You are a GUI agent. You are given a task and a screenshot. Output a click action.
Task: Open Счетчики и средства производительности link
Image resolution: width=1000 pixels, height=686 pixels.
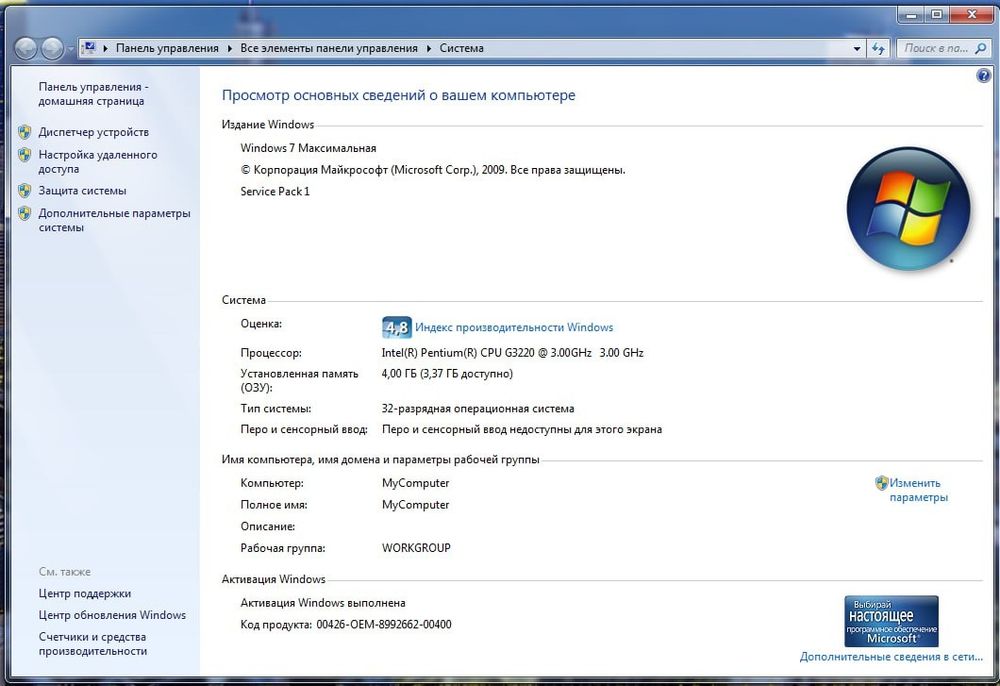coord(92,644)
